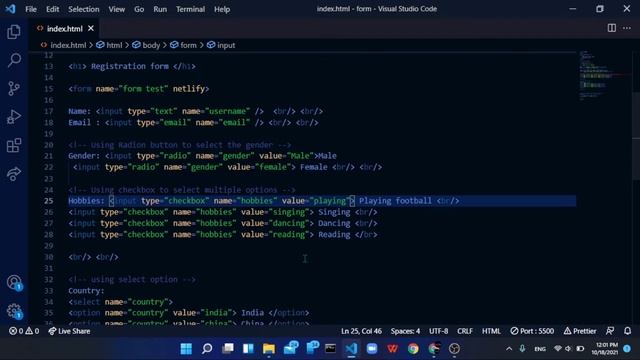Open the Search view in activity bar
The image size is (640, 360).
14,60
